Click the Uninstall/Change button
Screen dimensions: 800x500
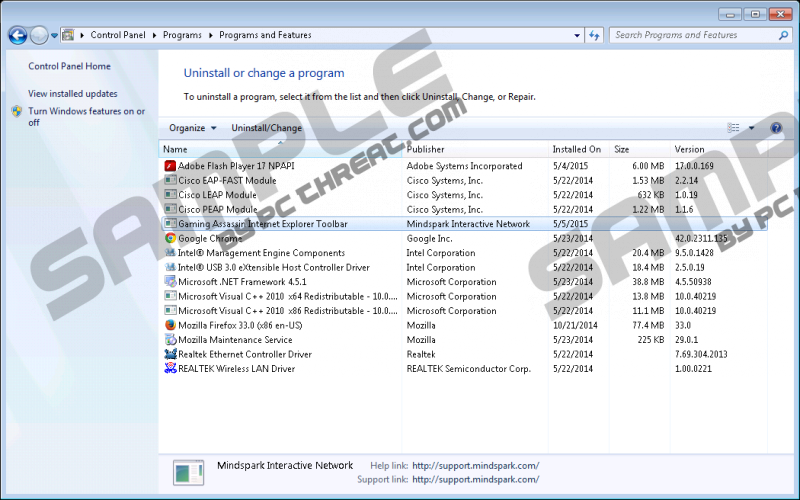point(266,128)
